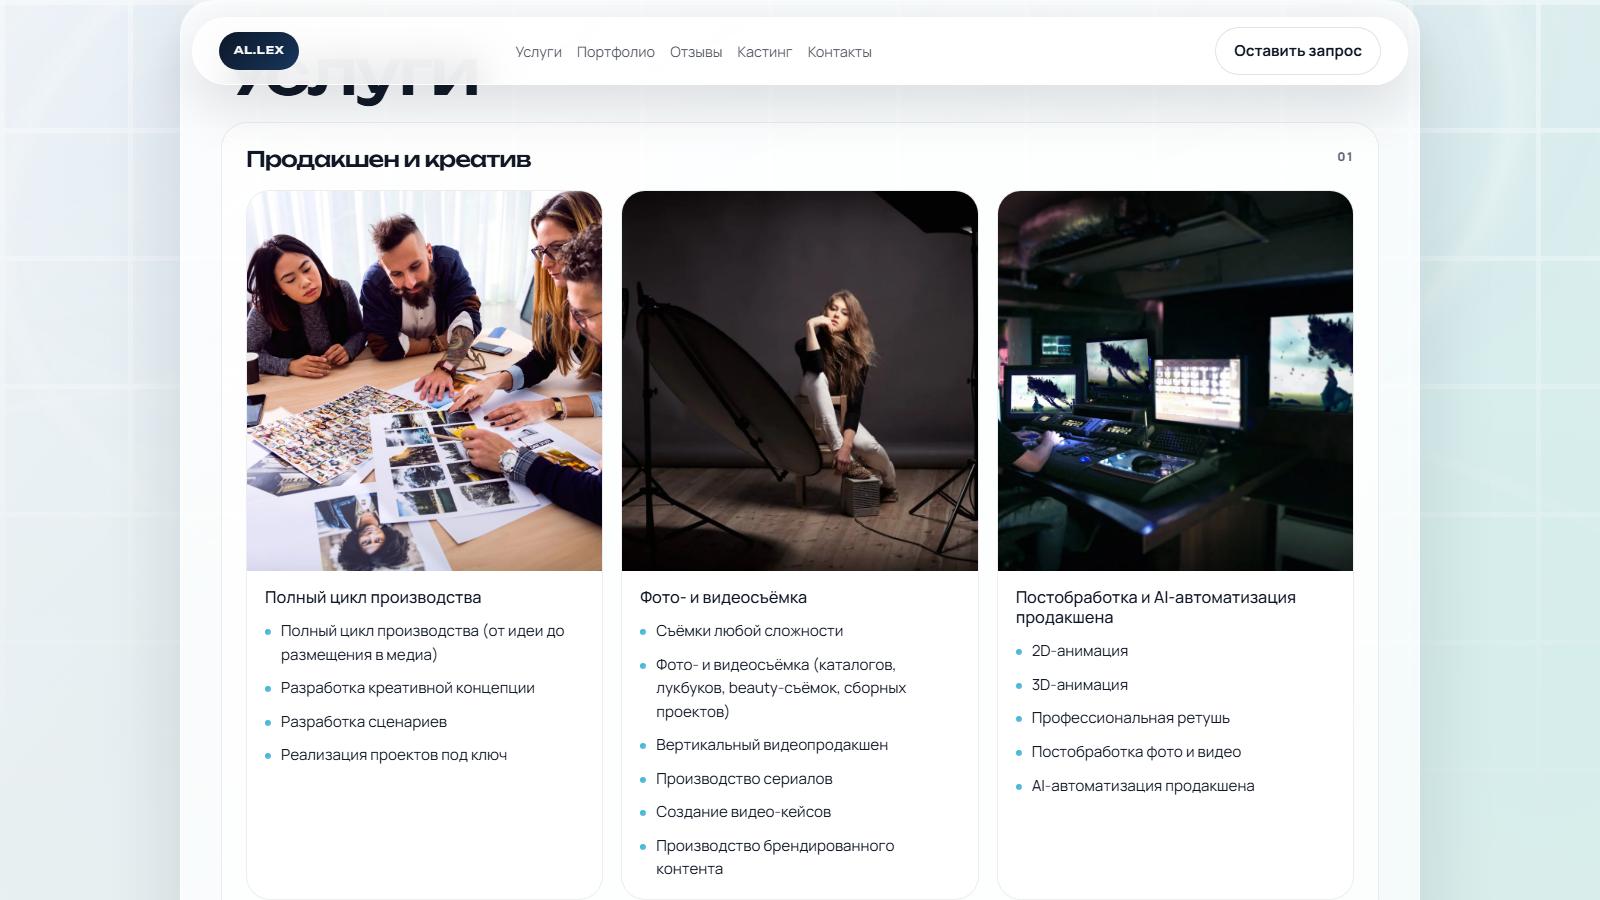1600x900 pixels.
Task: Open the team brainstorming photo
Action: (x=424, y=381)
